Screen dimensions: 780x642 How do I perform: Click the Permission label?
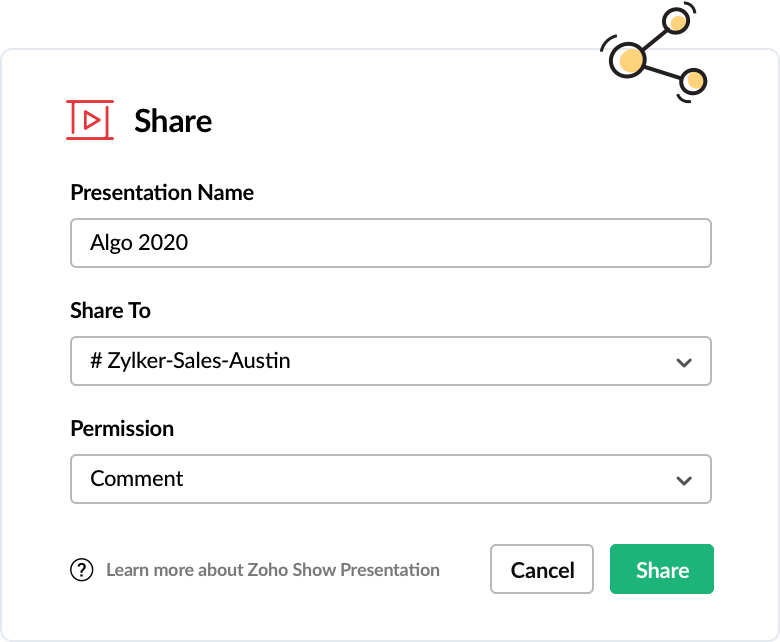point(122,428)
